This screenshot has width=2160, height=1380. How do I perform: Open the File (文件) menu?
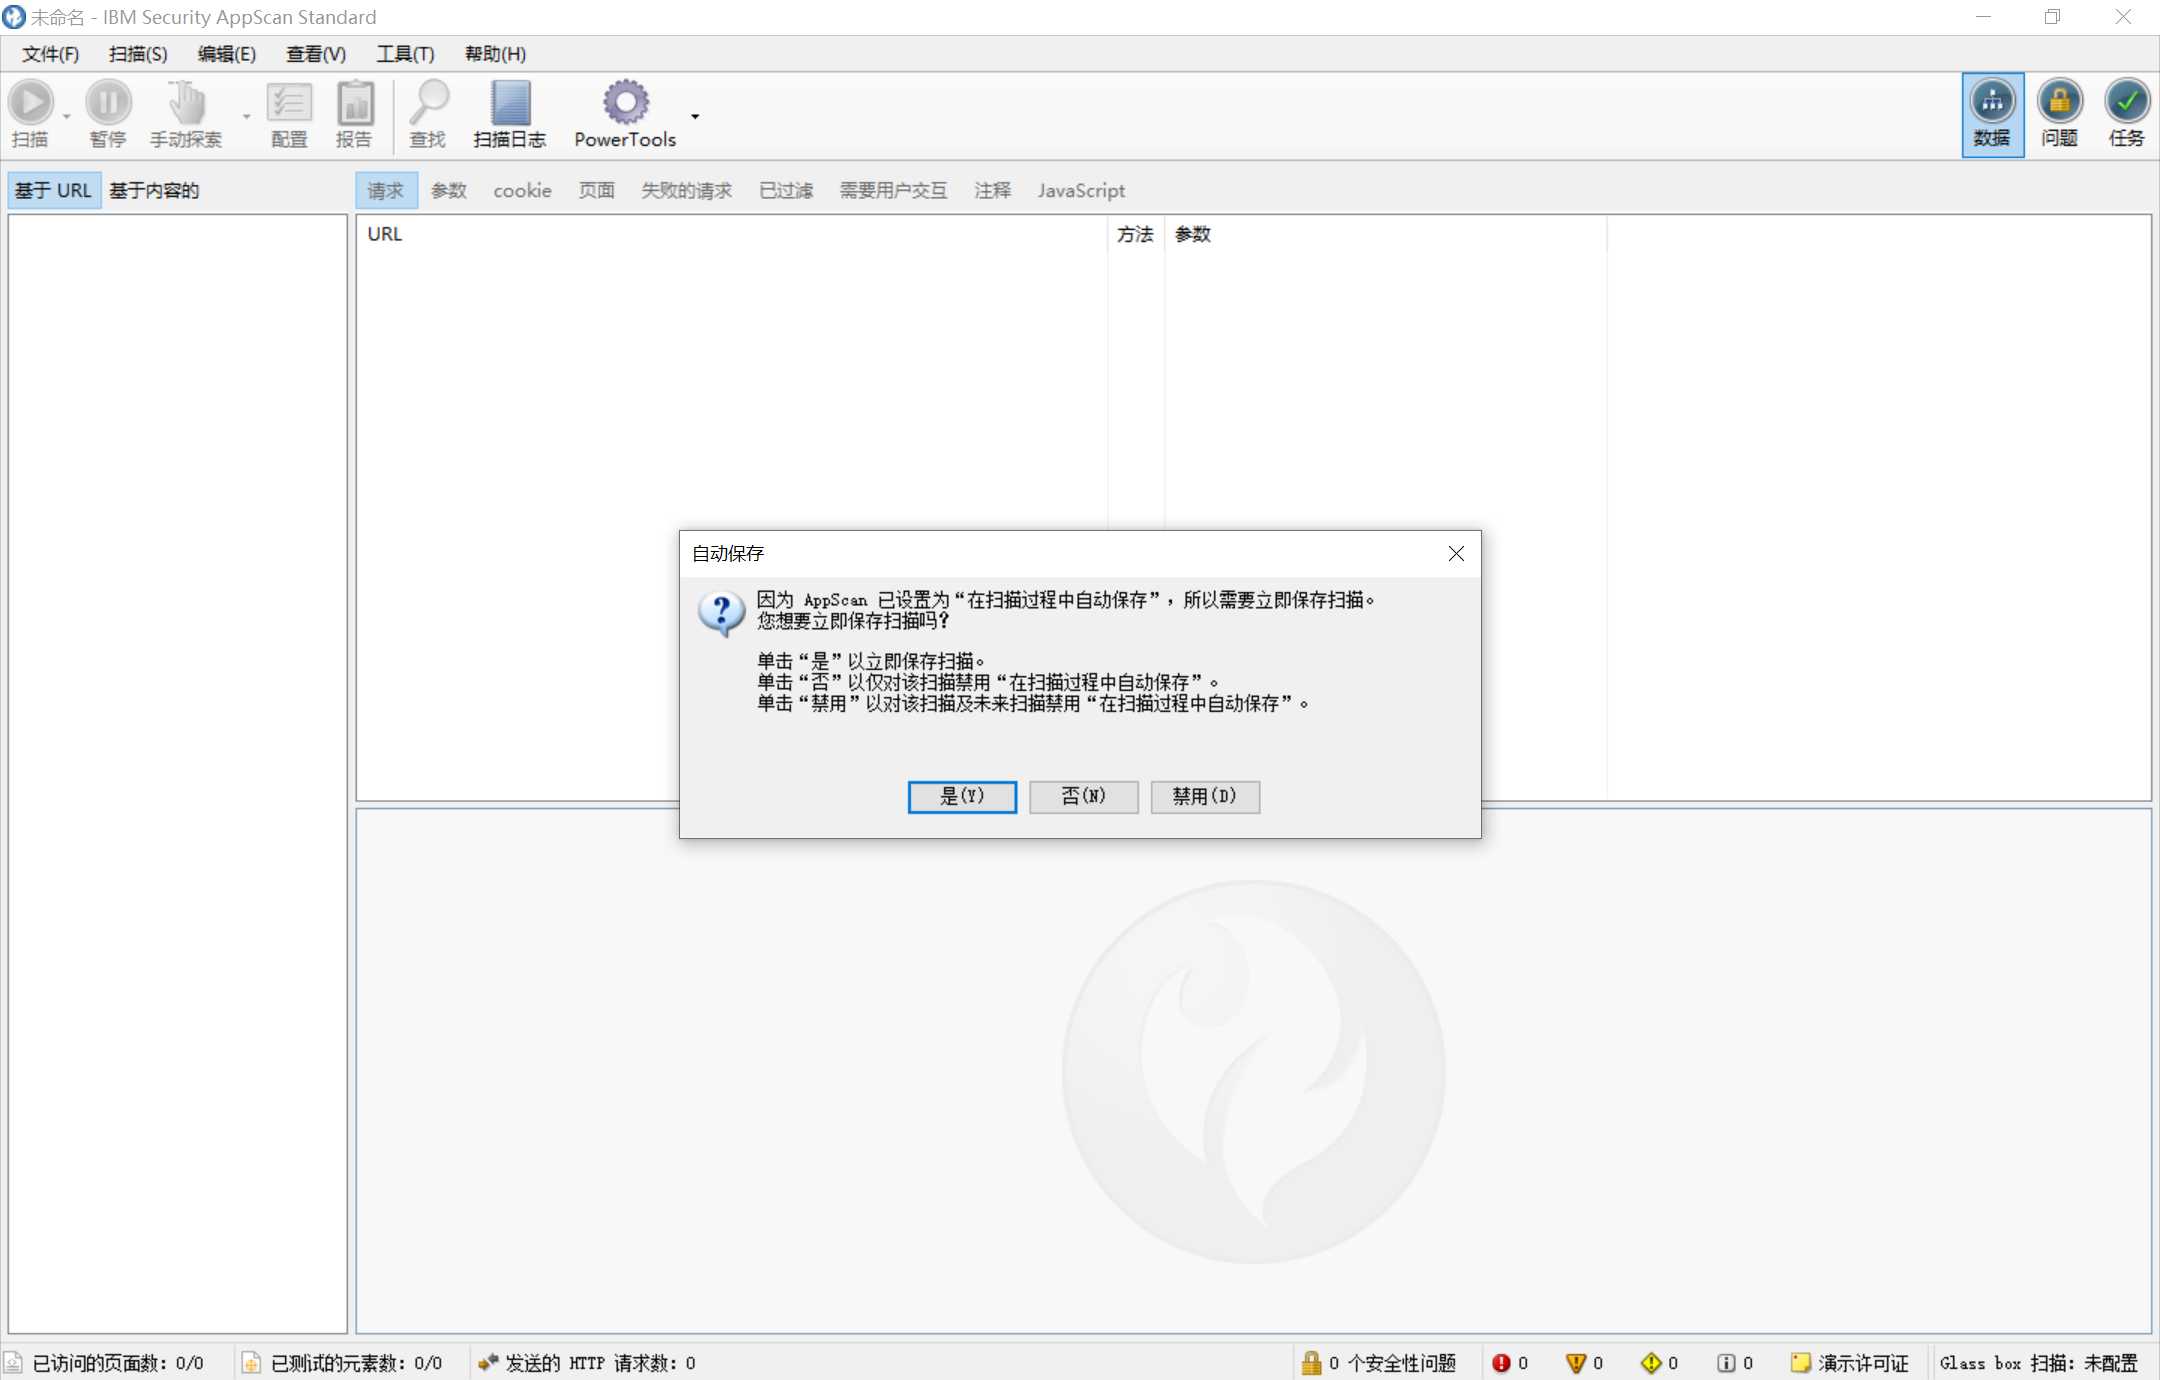click(50, 54)
